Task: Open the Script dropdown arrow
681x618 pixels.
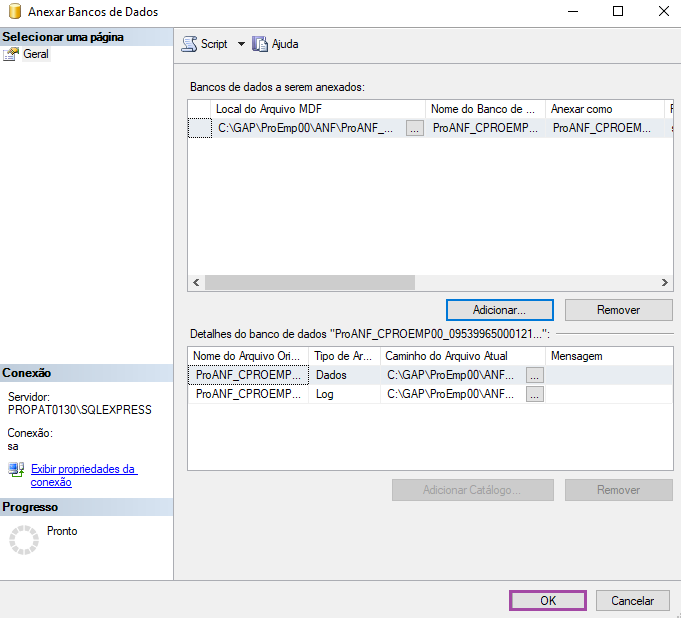Action: 241,44
